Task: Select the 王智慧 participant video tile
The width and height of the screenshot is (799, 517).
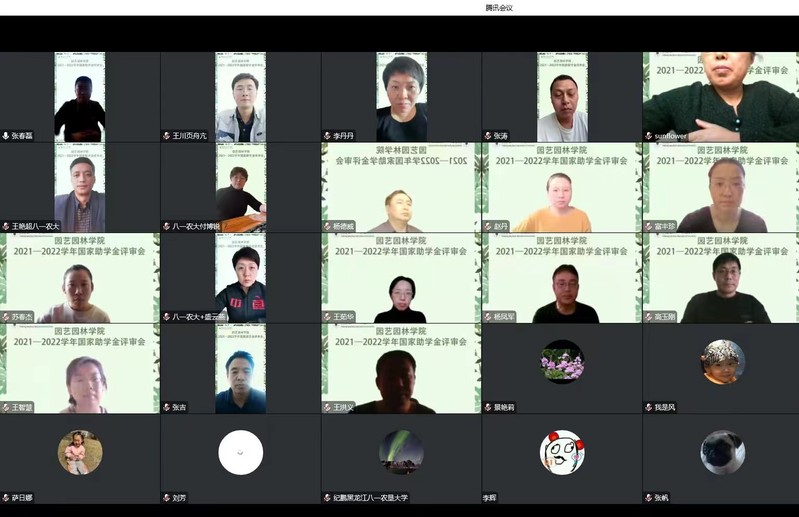Action: [80, 368]
